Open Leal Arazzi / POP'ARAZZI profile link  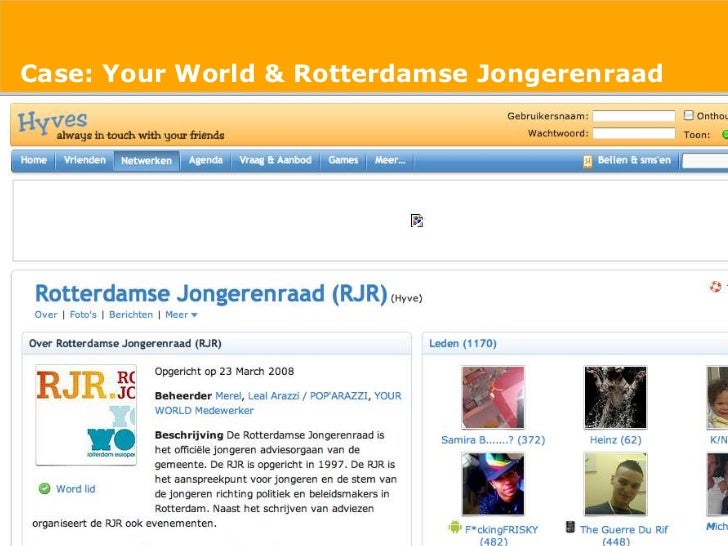tap(308, 396)
